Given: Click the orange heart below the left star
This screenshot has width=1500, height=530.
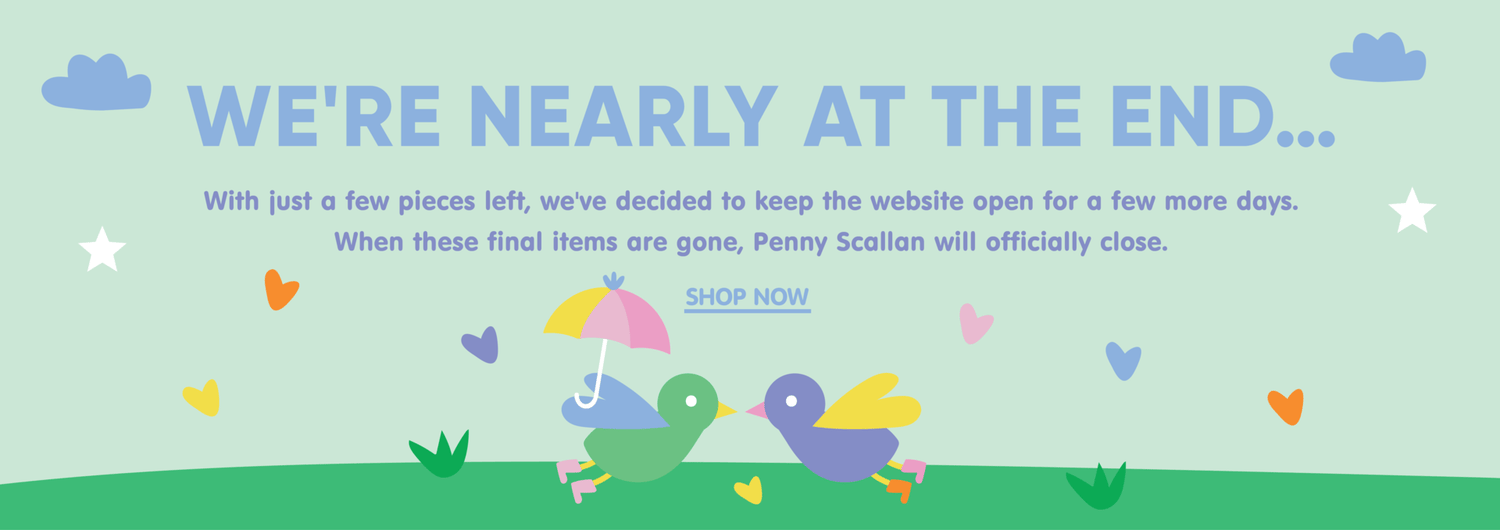Looking at the screenshot, I should (280, 290).
